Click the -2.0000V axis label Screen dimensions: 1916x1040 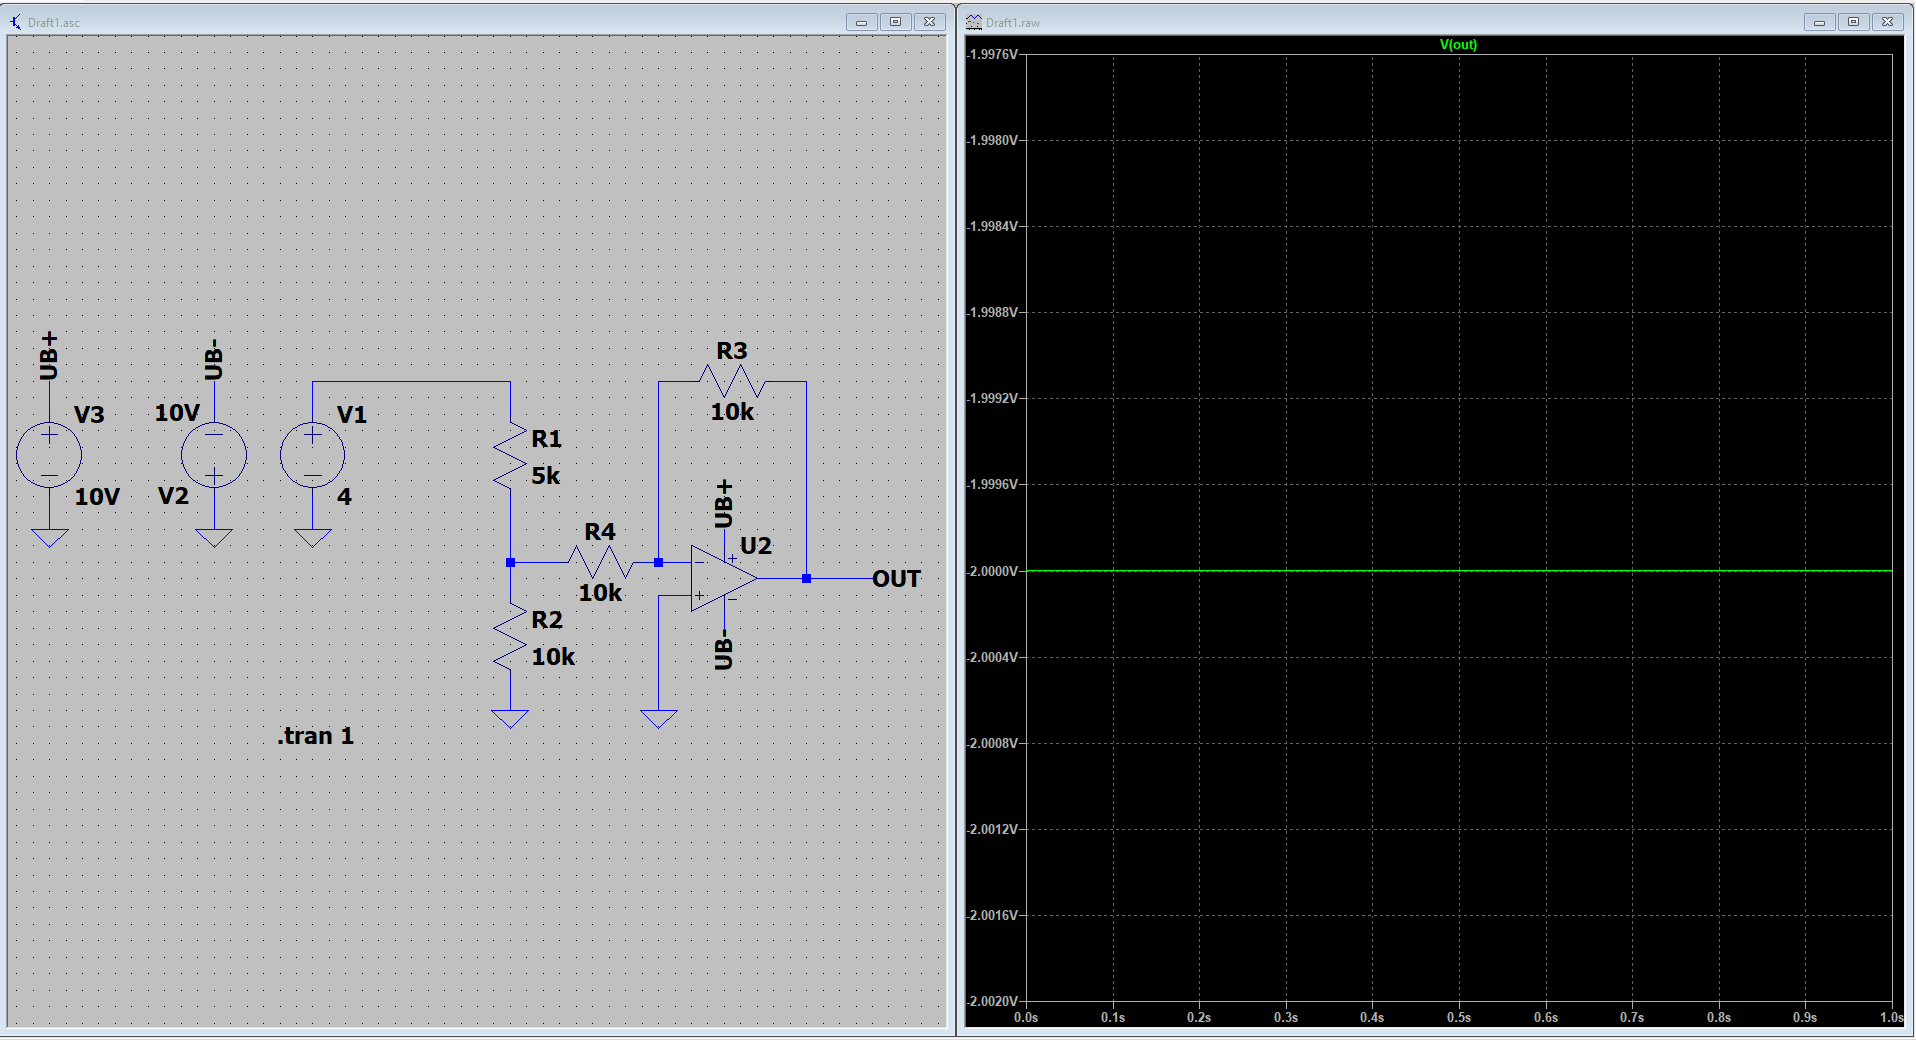tap(991, 571)
